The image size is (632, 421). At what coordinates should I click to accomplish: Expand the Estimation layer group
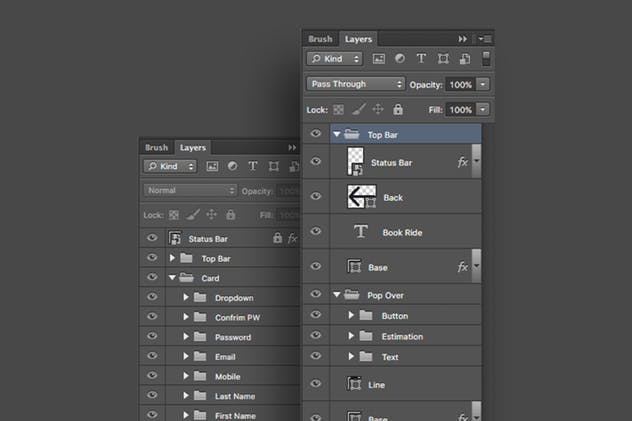[x=351, y=337]
